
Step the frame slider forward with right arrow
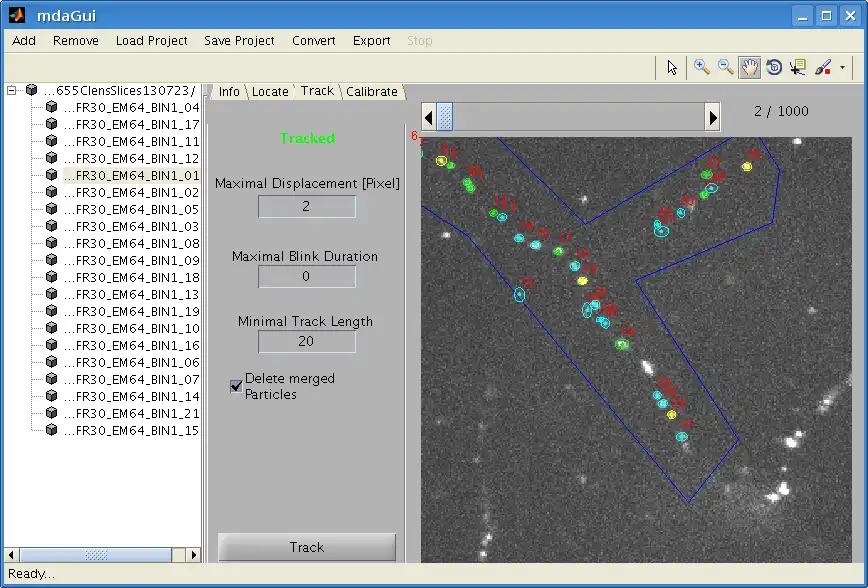[x=713, y=118]
